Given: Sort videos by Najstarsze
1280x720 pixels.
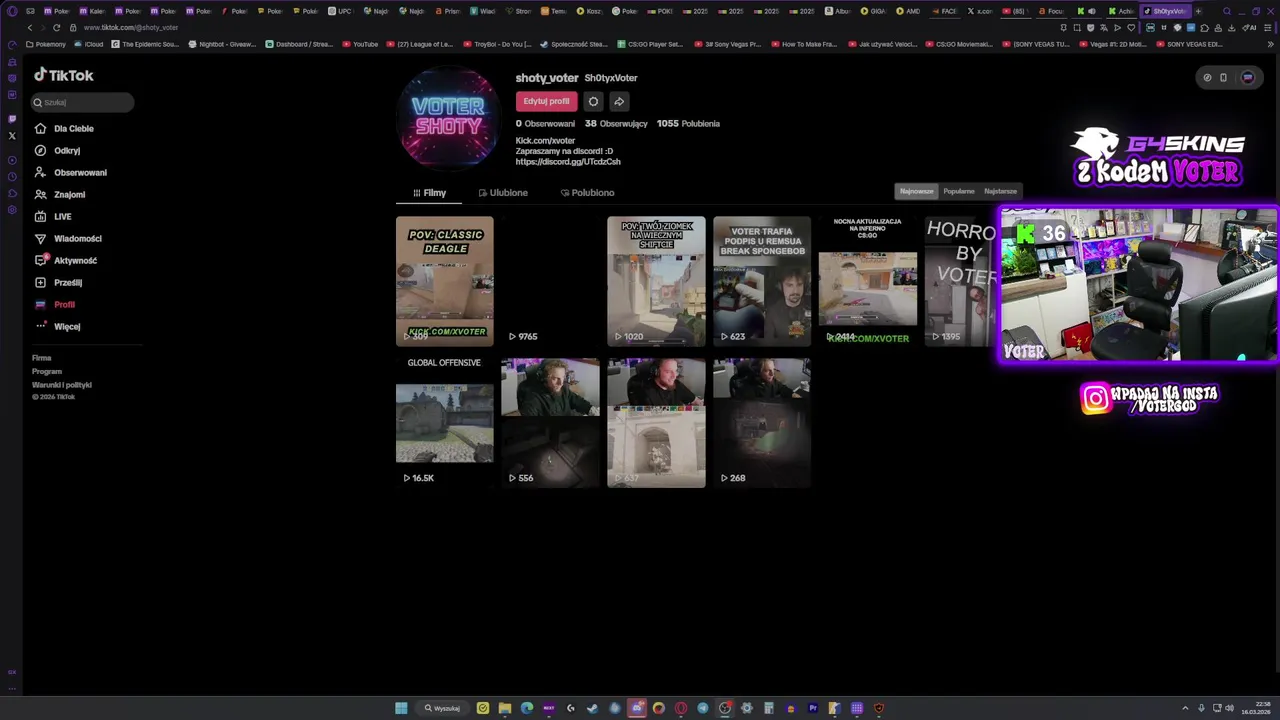Looking at the screenshot, I should click(x=1000, y=191).
